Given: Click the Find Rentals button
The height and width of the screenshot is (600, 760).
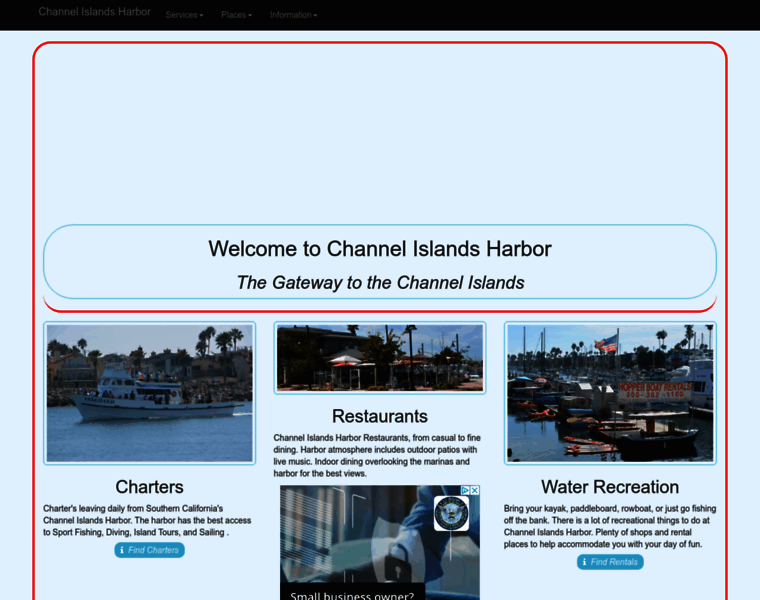Looking at the screenshot, I should (x=610, y=562).
